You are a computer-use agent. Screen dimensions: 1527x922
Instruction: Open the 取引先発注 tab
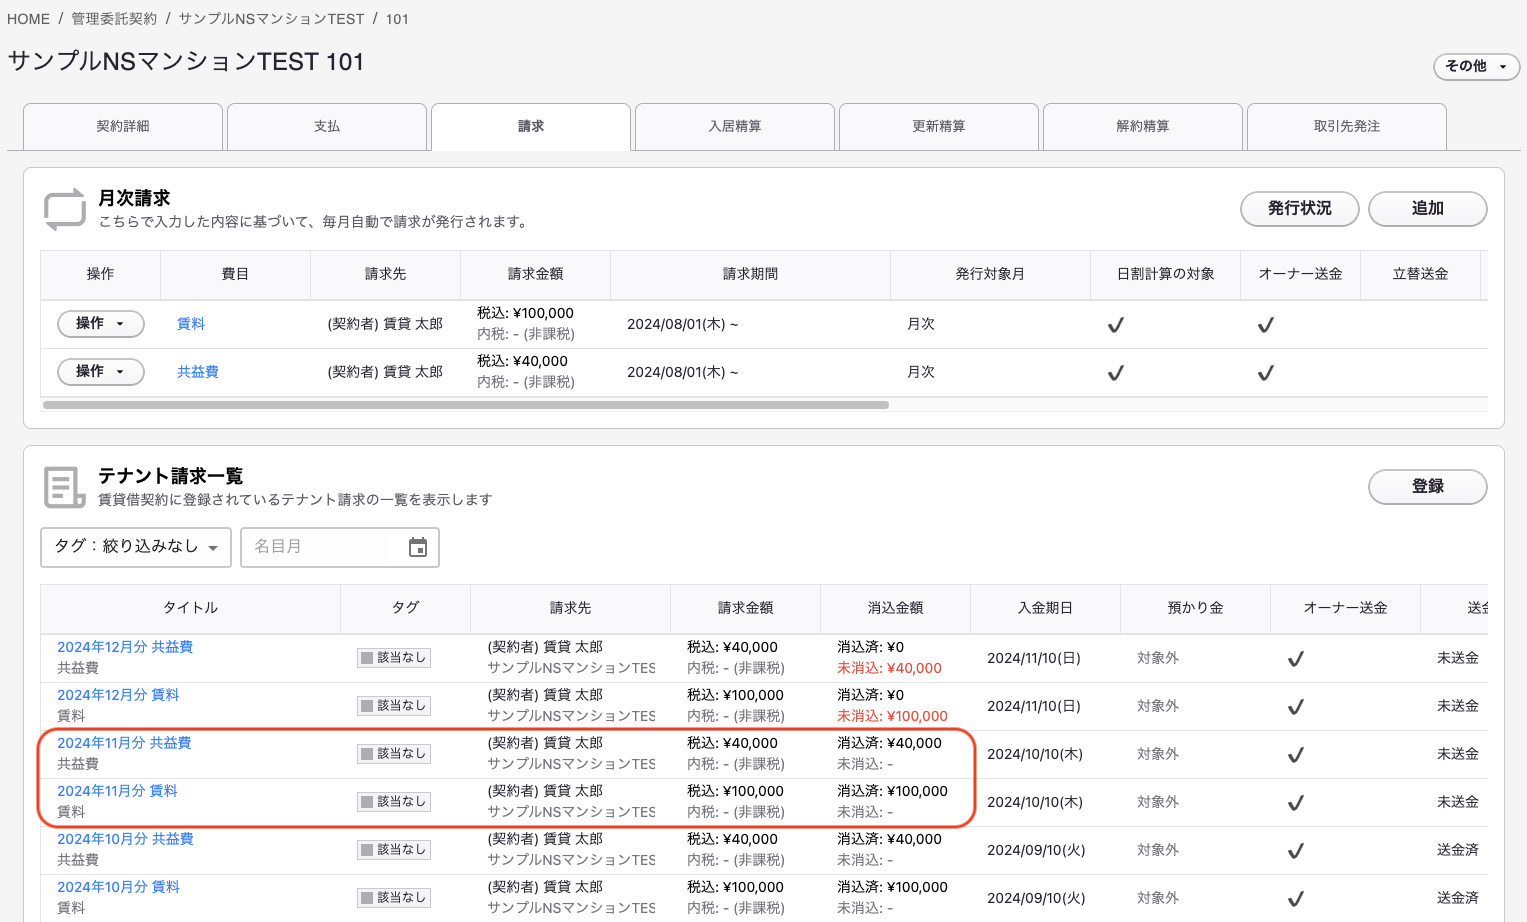[x=1347, y=127]
